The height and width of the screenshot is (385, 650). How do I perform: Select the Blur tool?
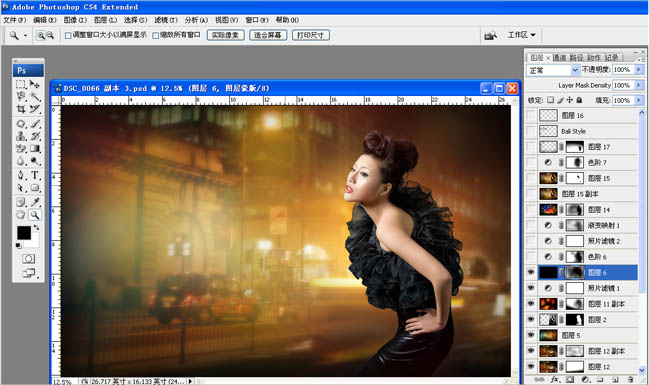click(21, 161)
